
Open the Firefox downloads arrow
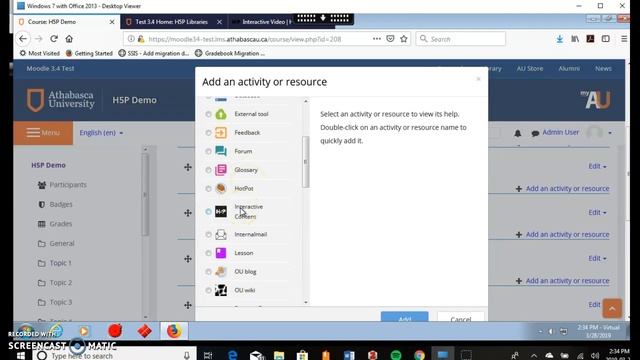pos(560,39)
